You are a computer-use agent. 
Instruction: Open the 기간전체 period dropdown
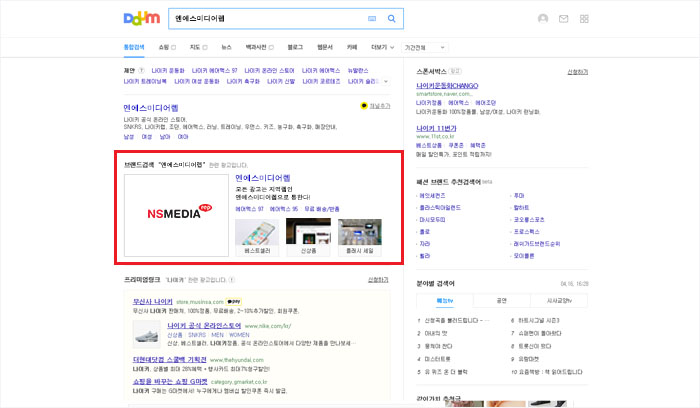click(x=425, y=47)
